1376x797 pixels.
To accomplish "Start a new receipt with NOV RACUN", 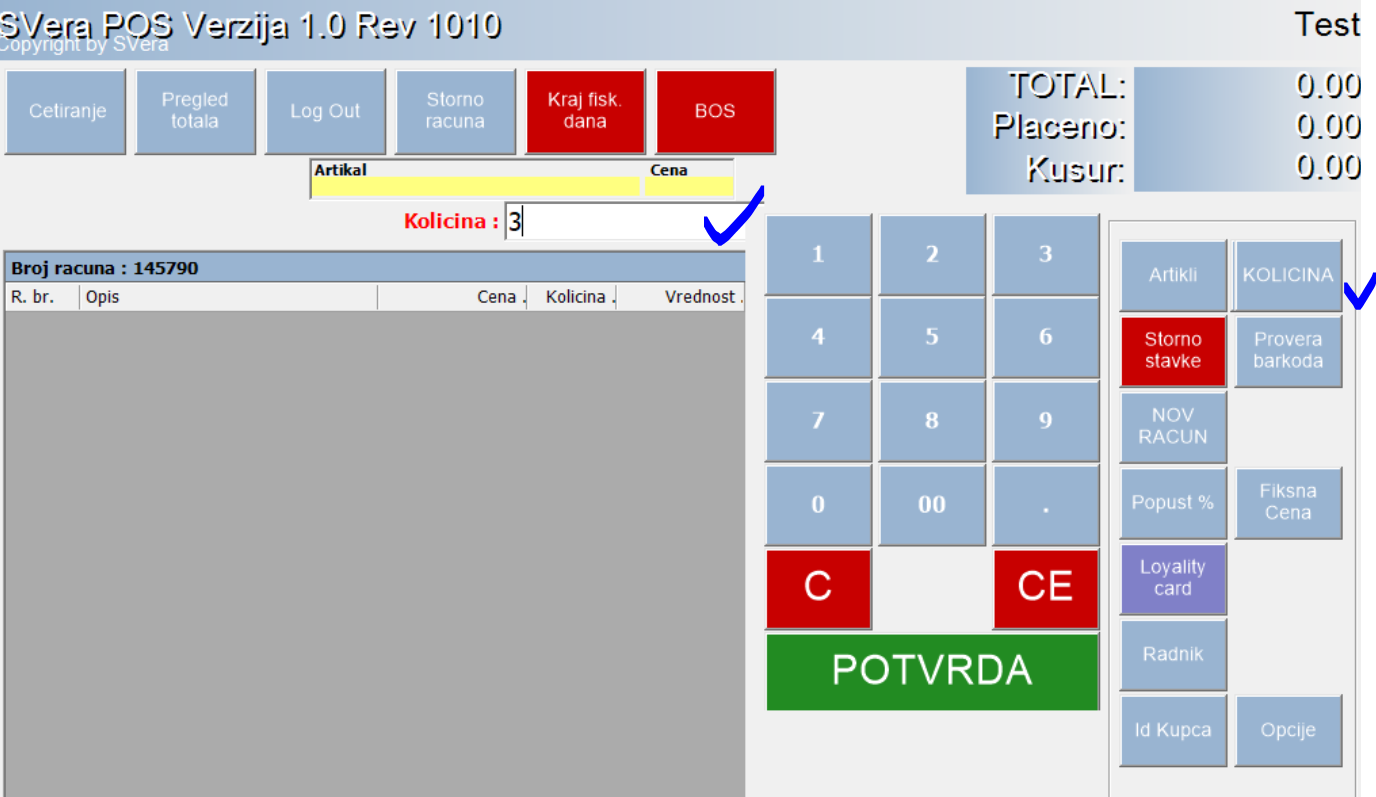I will pos(1173,427).
